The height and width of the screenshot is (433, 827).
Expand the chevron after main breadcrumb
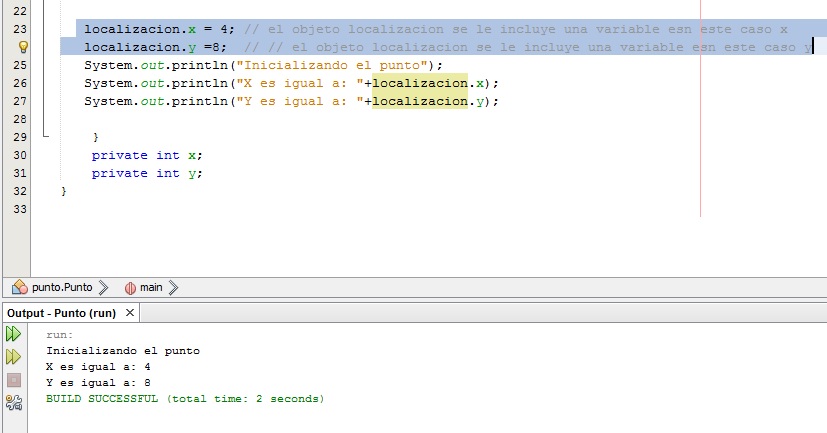pos(172,288)
